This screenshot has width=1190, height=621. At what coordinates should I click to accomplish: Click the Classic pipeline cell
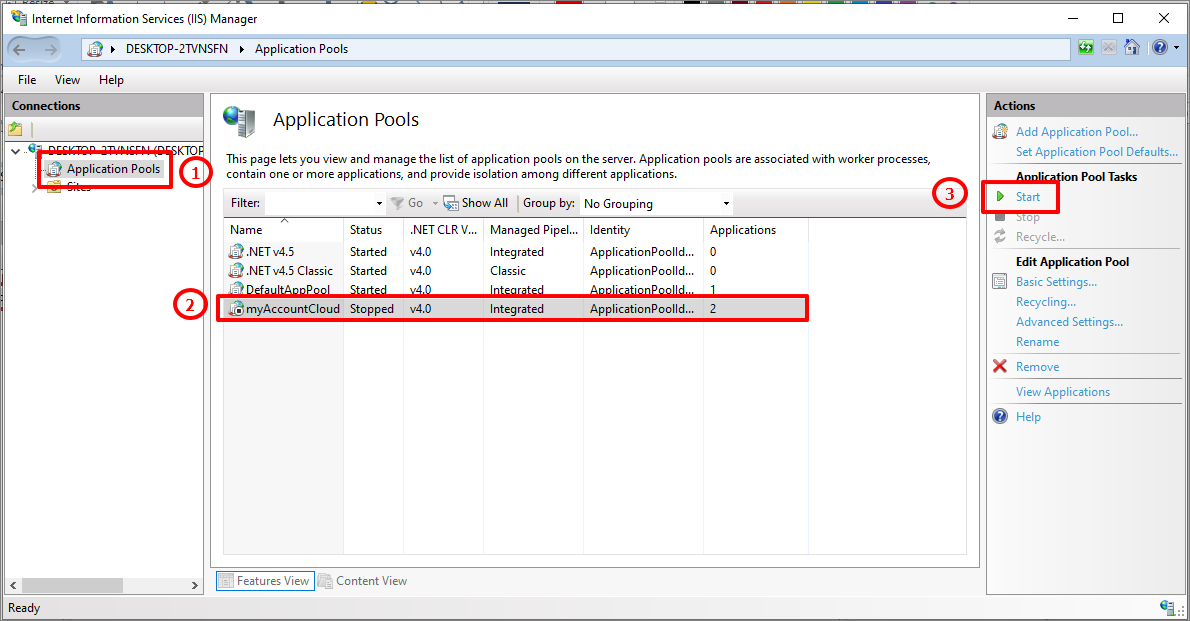click(x=508, y=271)
